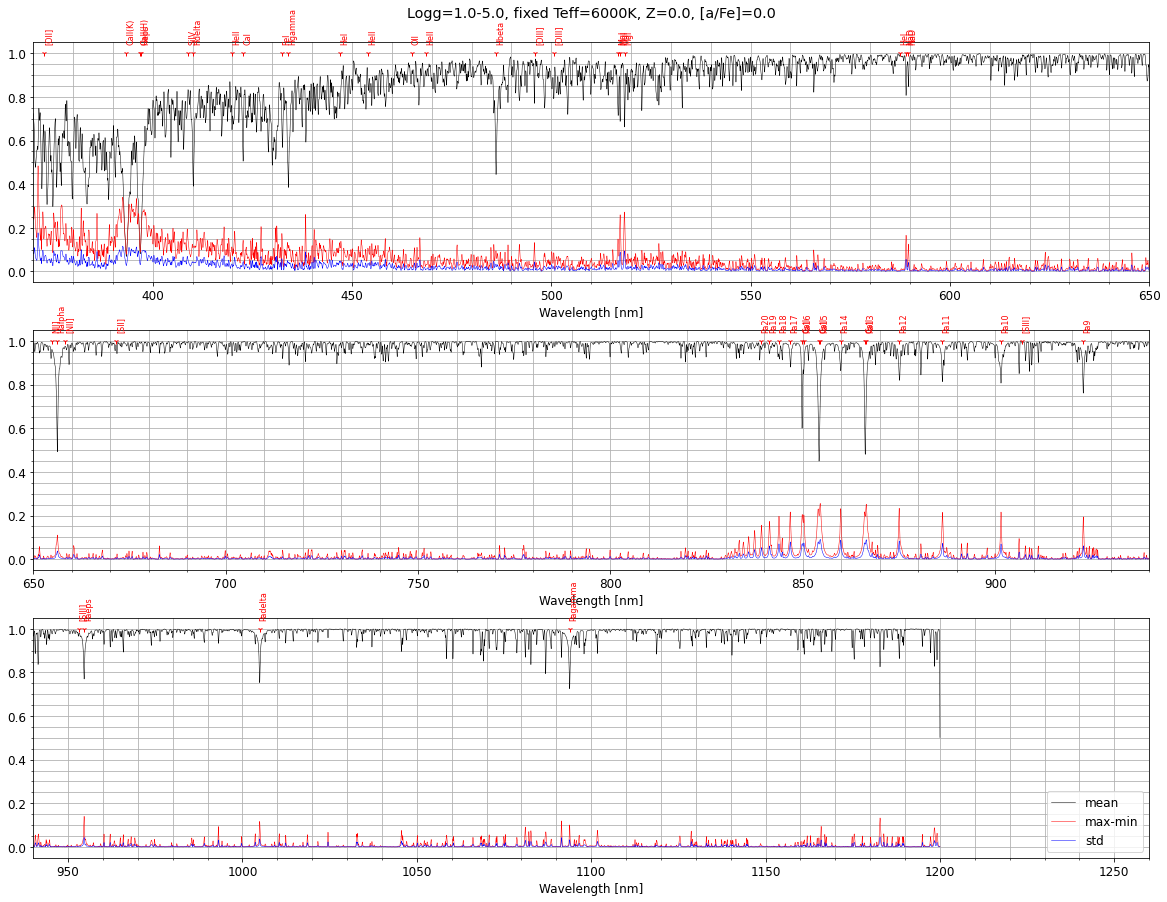Click the Pa10 line marker label
This screenshot has height=902, width=1167.
(1005, 324)
